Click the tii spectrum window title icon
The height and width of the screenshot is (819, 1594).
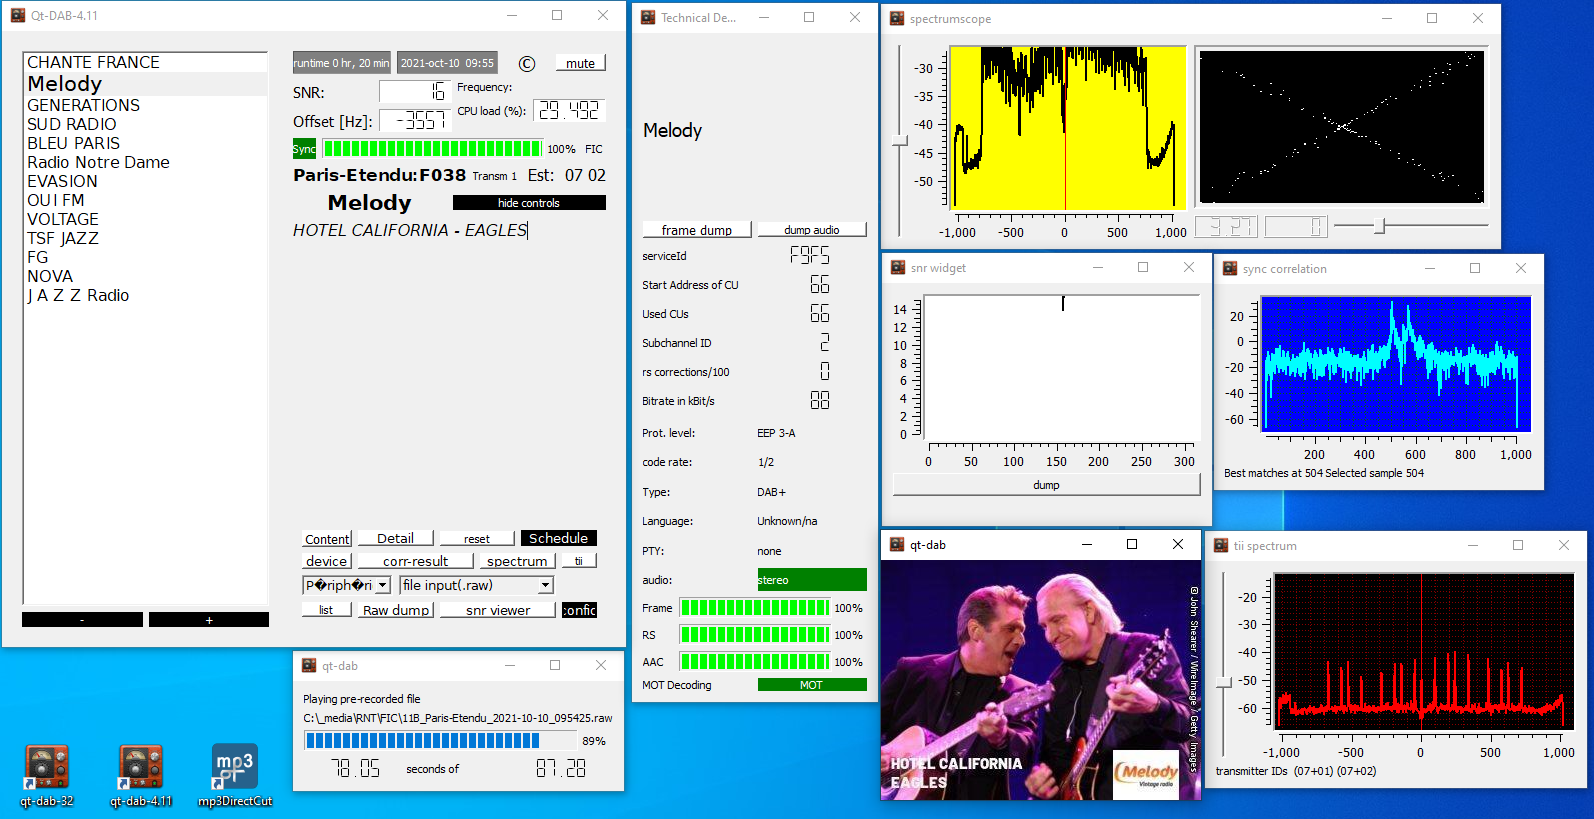point(1221,545)
